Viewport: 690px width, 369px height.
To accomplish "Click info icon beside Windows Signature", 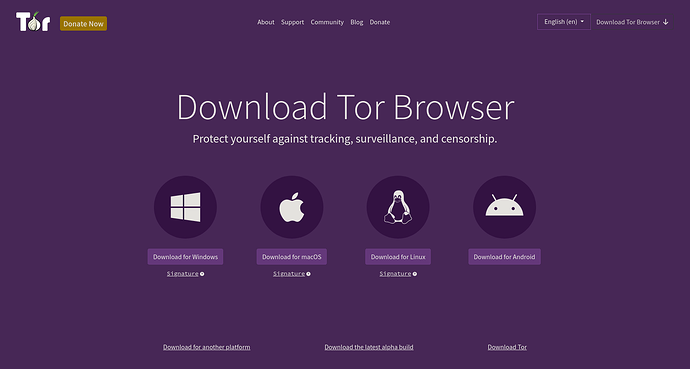I will [x=202, y=274].
